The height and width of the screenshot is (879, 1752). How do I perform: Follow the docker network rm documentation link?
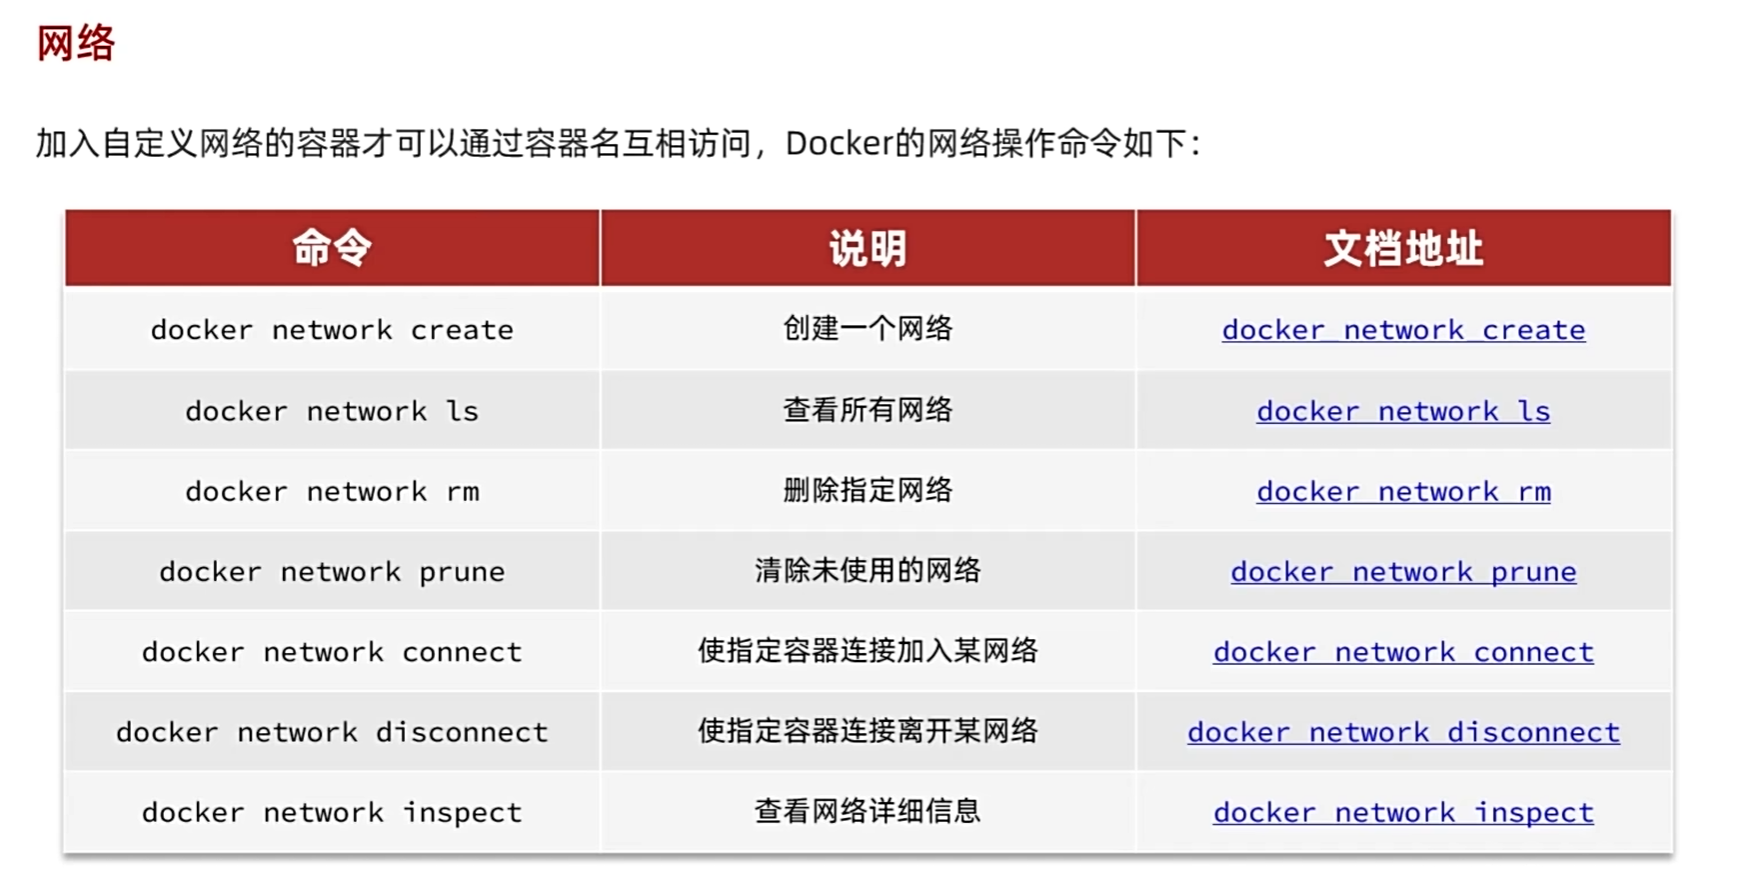point(1402,491)
